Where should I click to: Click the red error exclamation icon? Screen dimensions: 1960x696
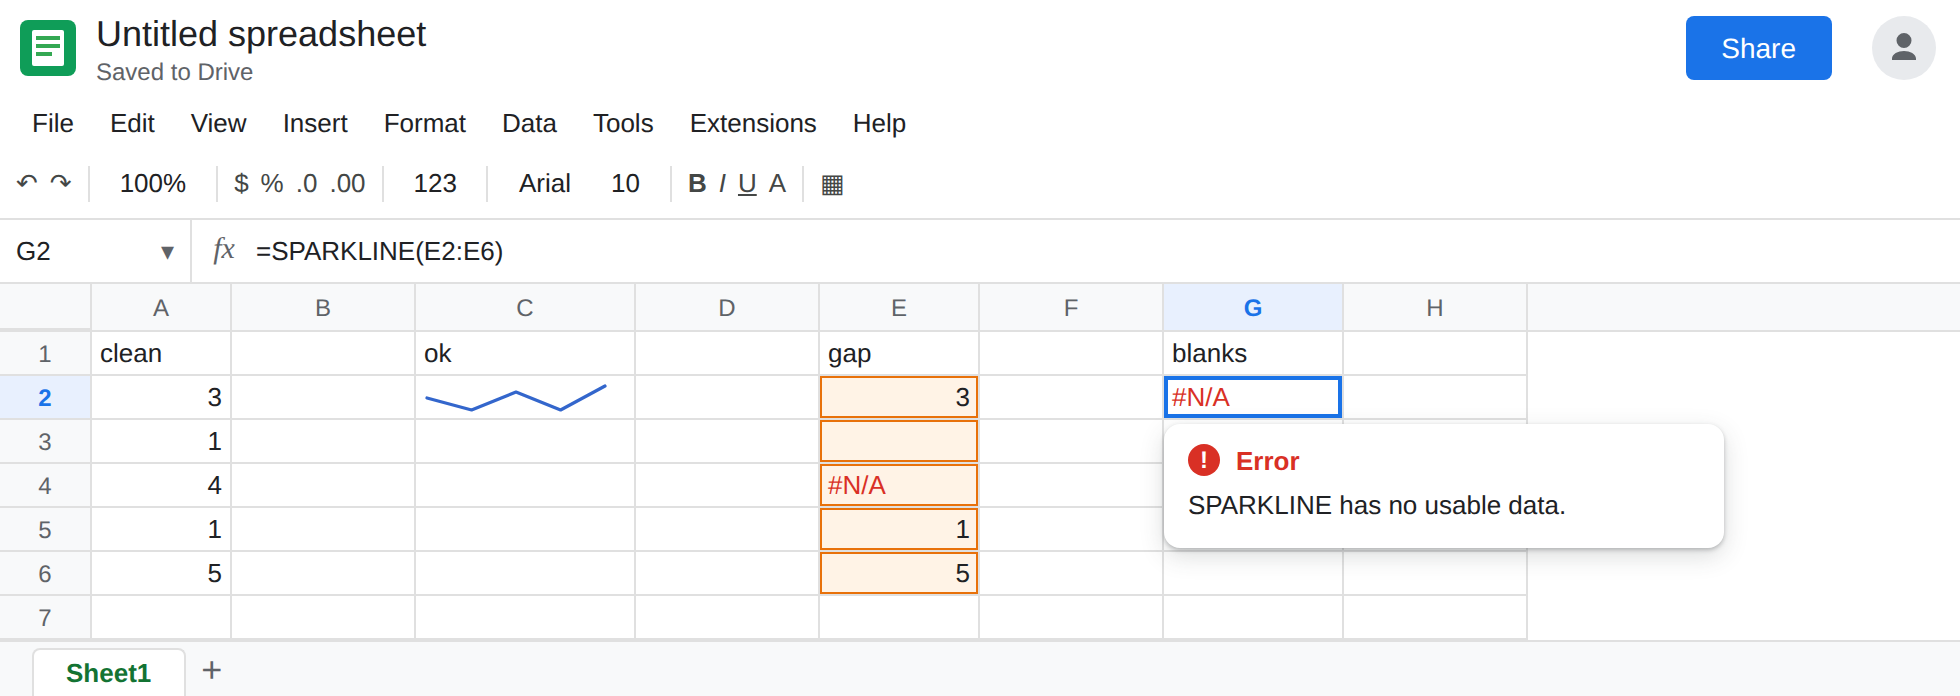click(1204, 460)
